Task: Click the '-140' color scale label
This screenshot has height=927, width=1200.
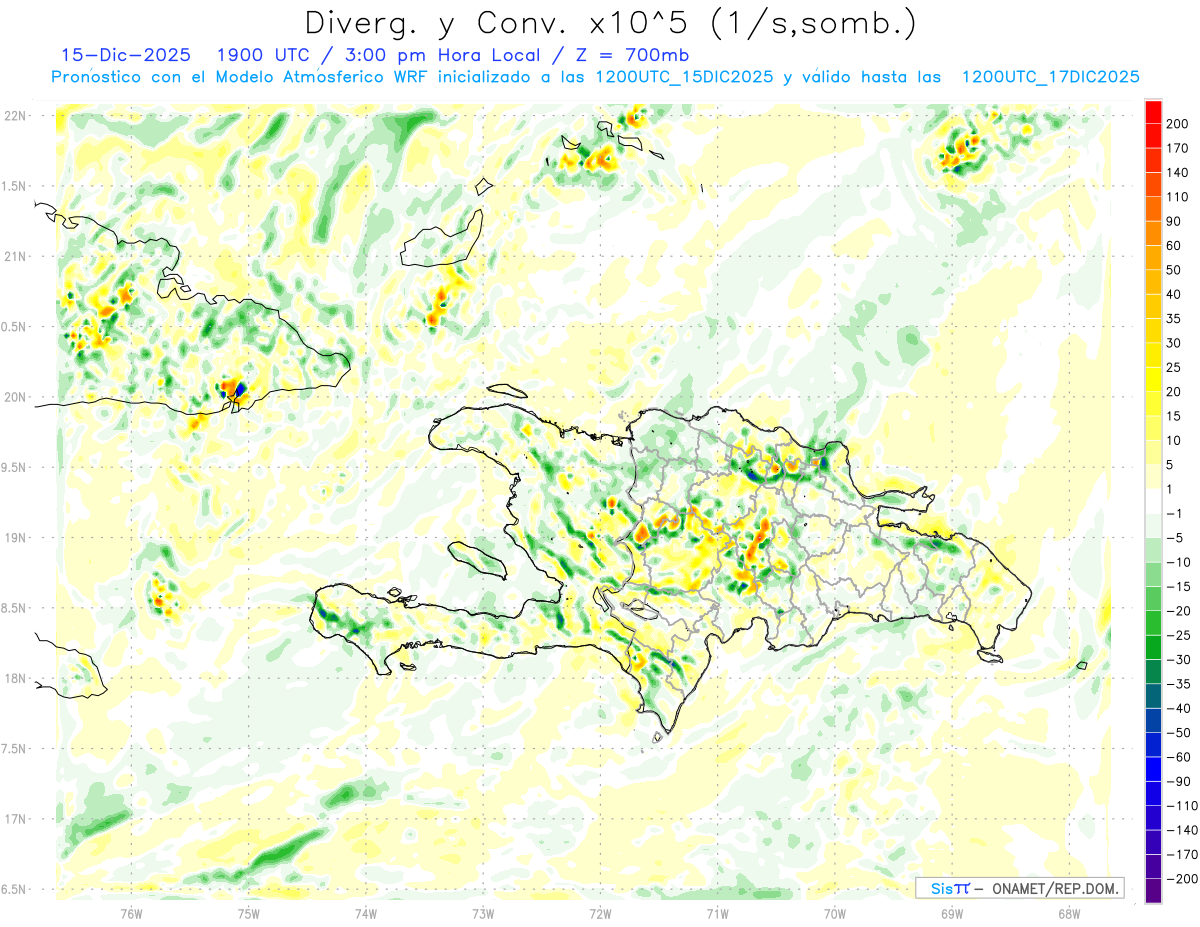Action: coord(1182,830)
